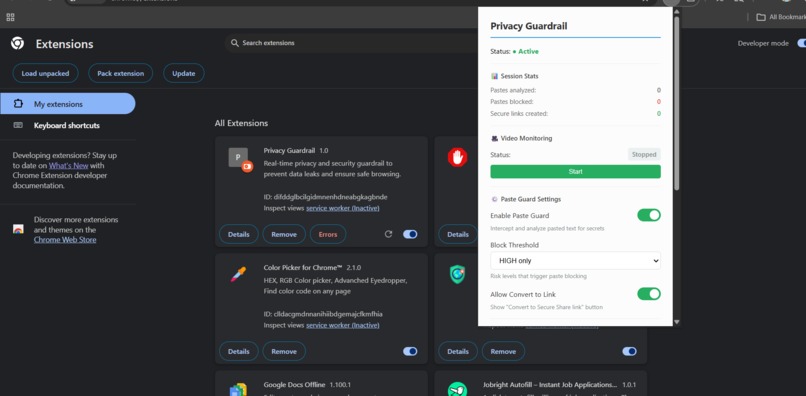Open the Block Threshold dropdown
Screen dimensions: 806x396
[575, 261]
